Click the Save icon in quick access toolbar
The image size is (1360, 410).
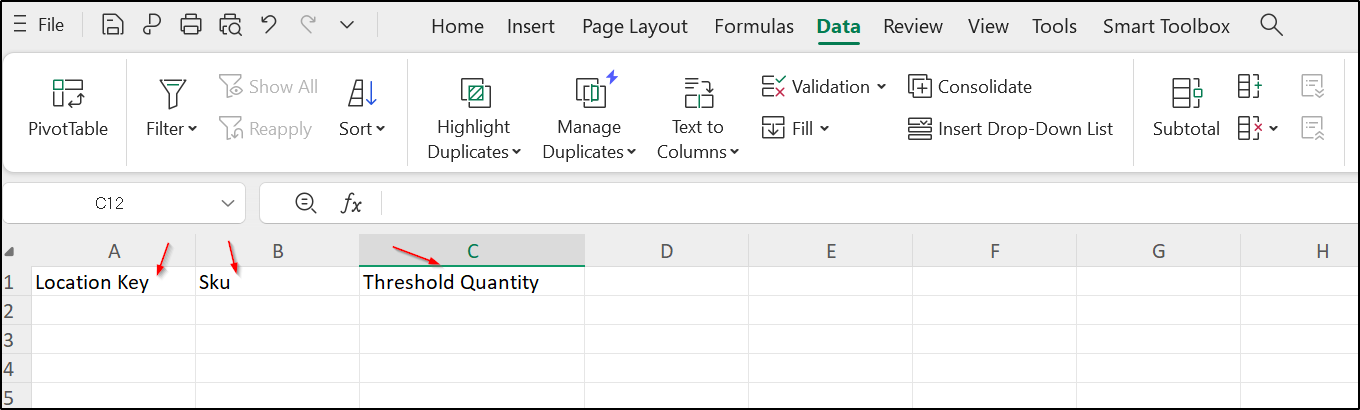point(113,25)
